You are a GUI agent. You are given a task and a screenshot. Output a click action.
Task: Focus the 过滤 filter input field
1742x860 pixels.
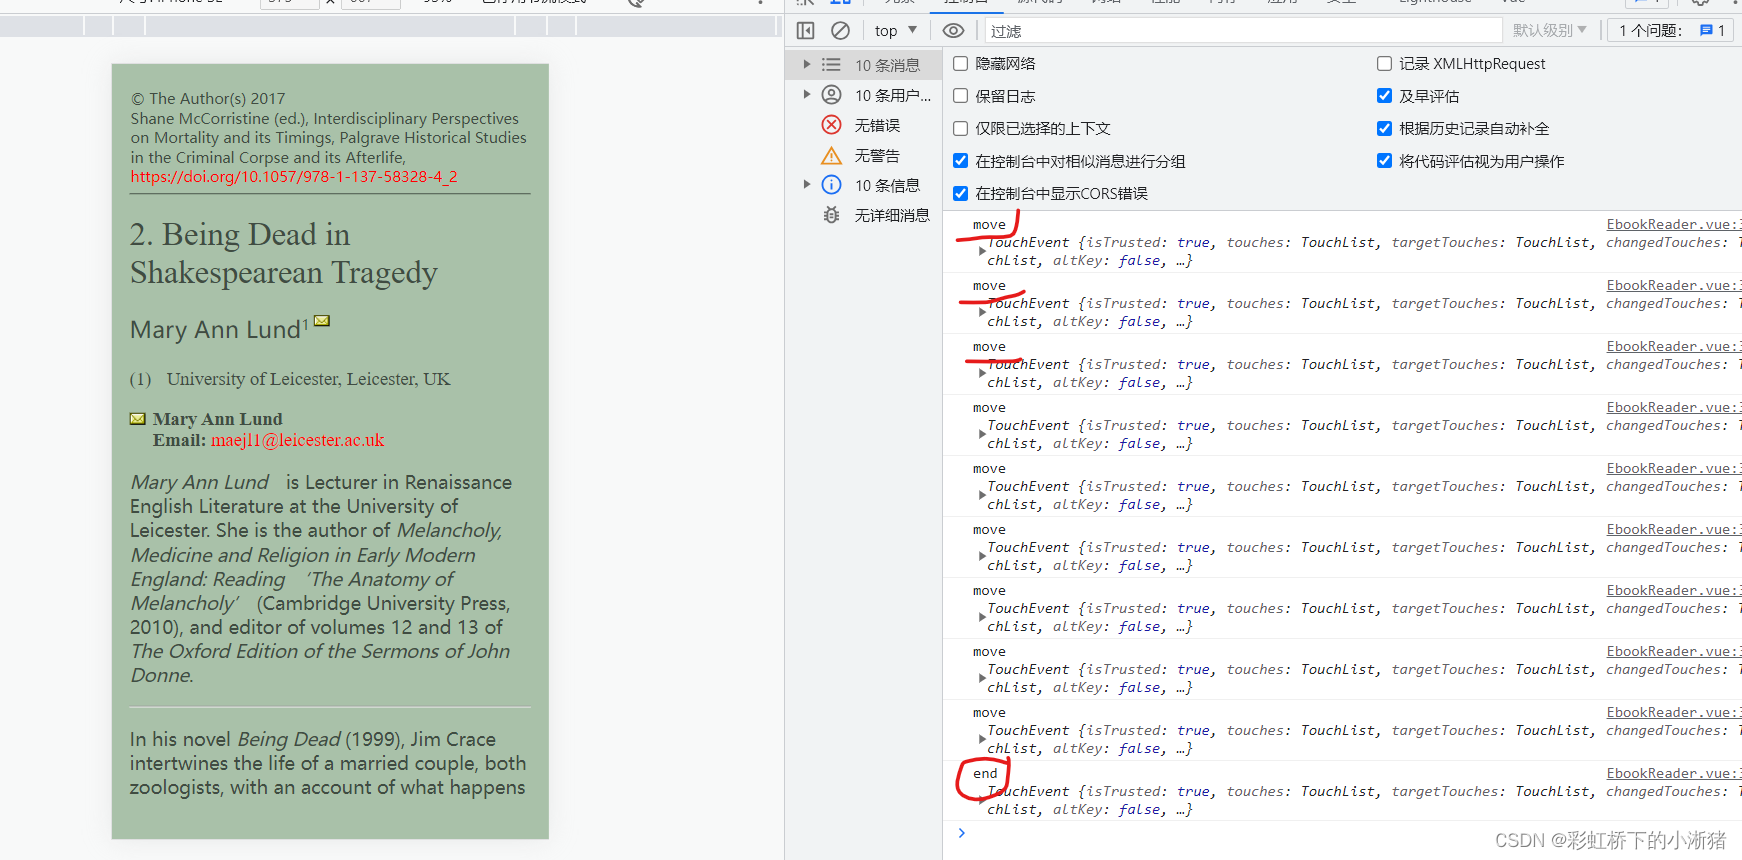pyautogui.click(x=1243, y=31)
